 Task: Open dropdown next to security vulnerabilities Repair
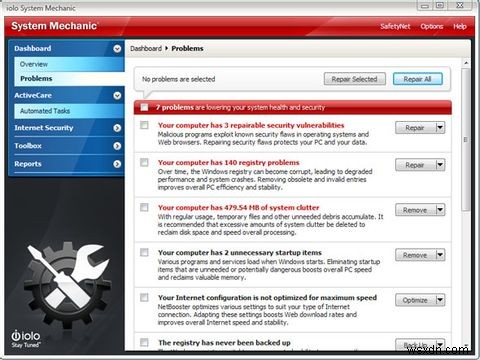coord(440,128)
